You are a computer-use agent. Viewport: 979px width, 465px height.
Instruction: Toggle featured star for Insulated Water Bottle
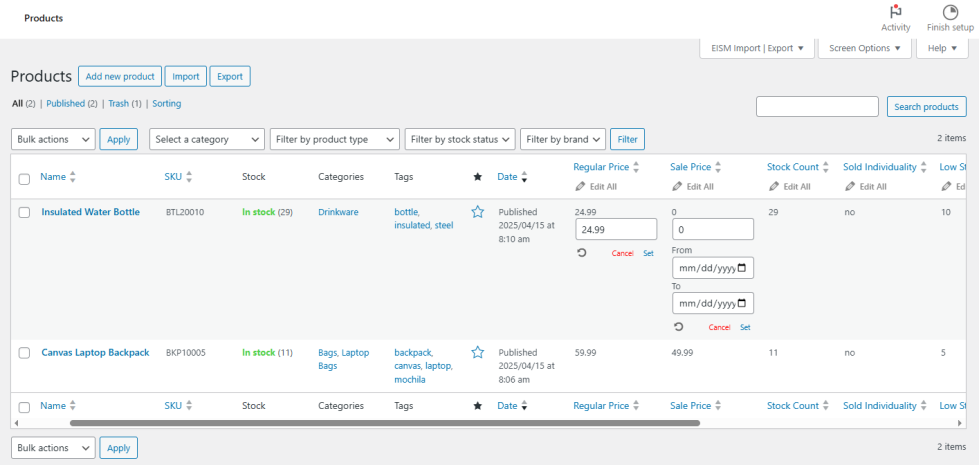coord(477,212)
